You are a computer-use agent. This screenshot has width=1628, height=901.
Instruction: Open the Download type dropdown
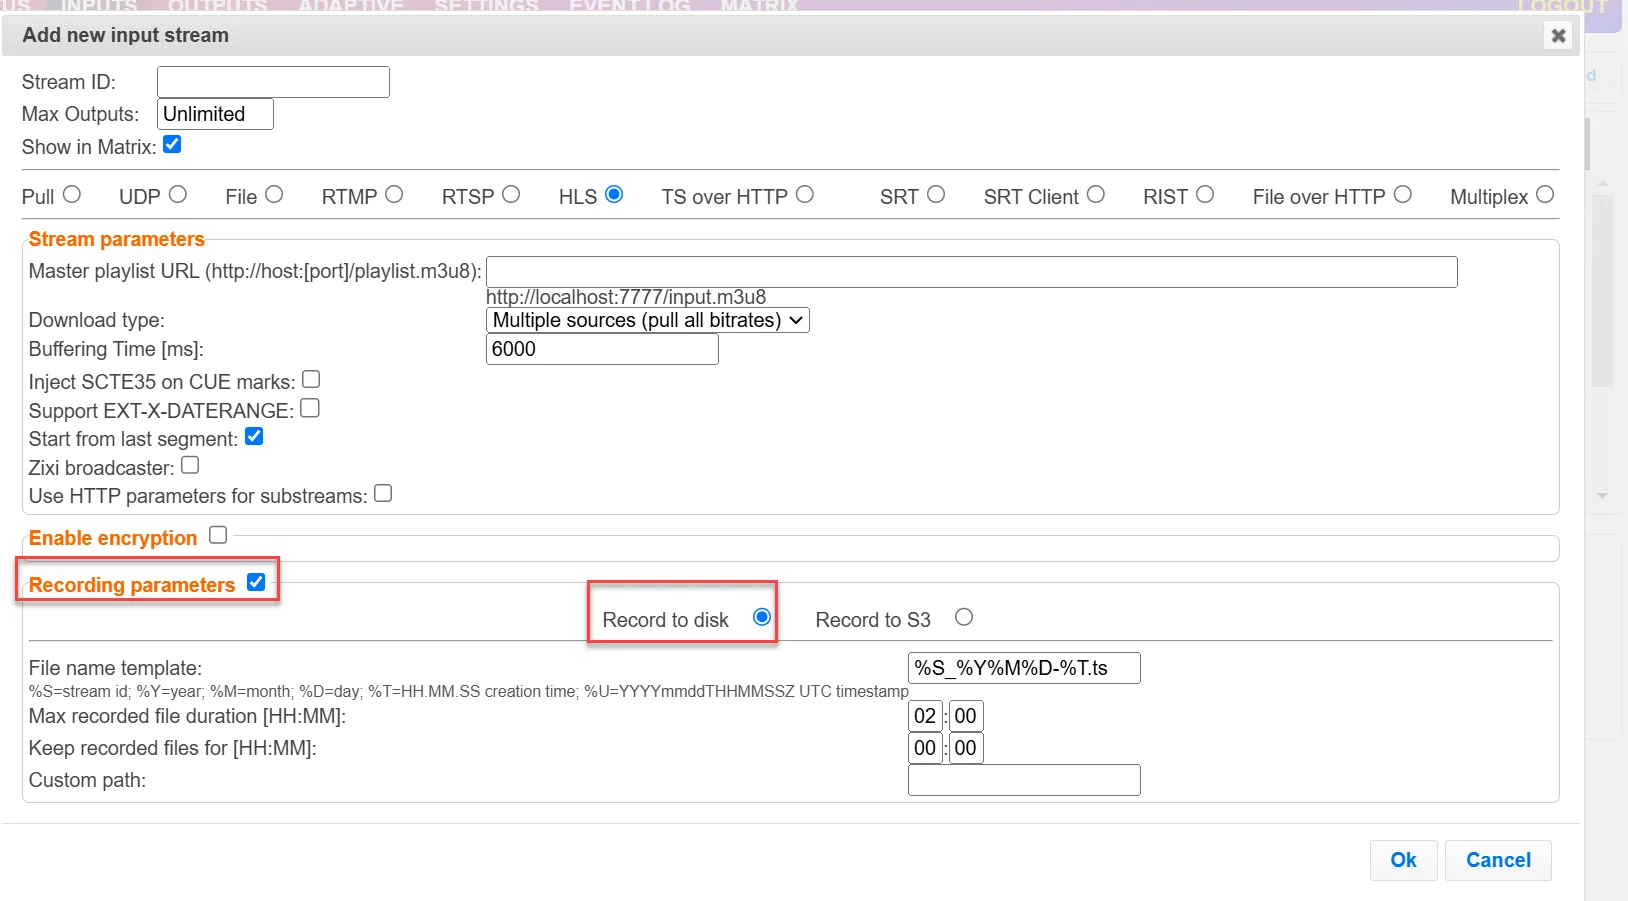click(648, 320)
